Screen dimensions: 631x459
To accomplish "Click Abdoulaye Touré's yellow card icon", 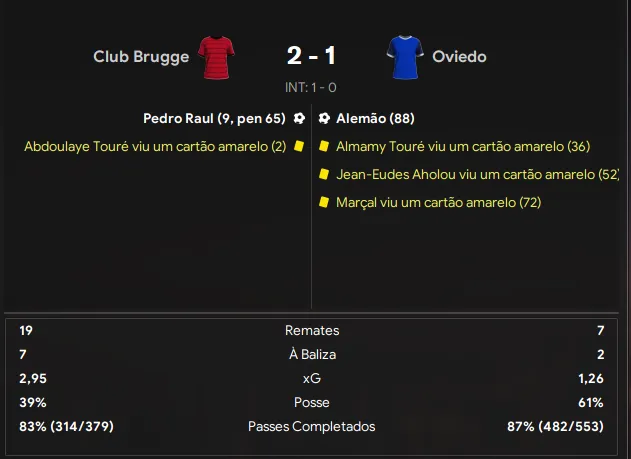I will click(298, 146).
